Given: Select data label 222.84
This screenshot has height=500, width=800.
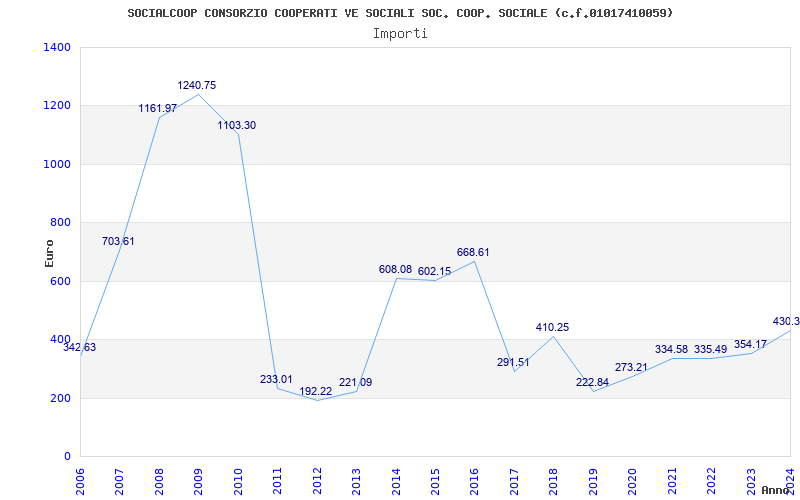Looking at the screenshot, I should [x=592, y=382].
